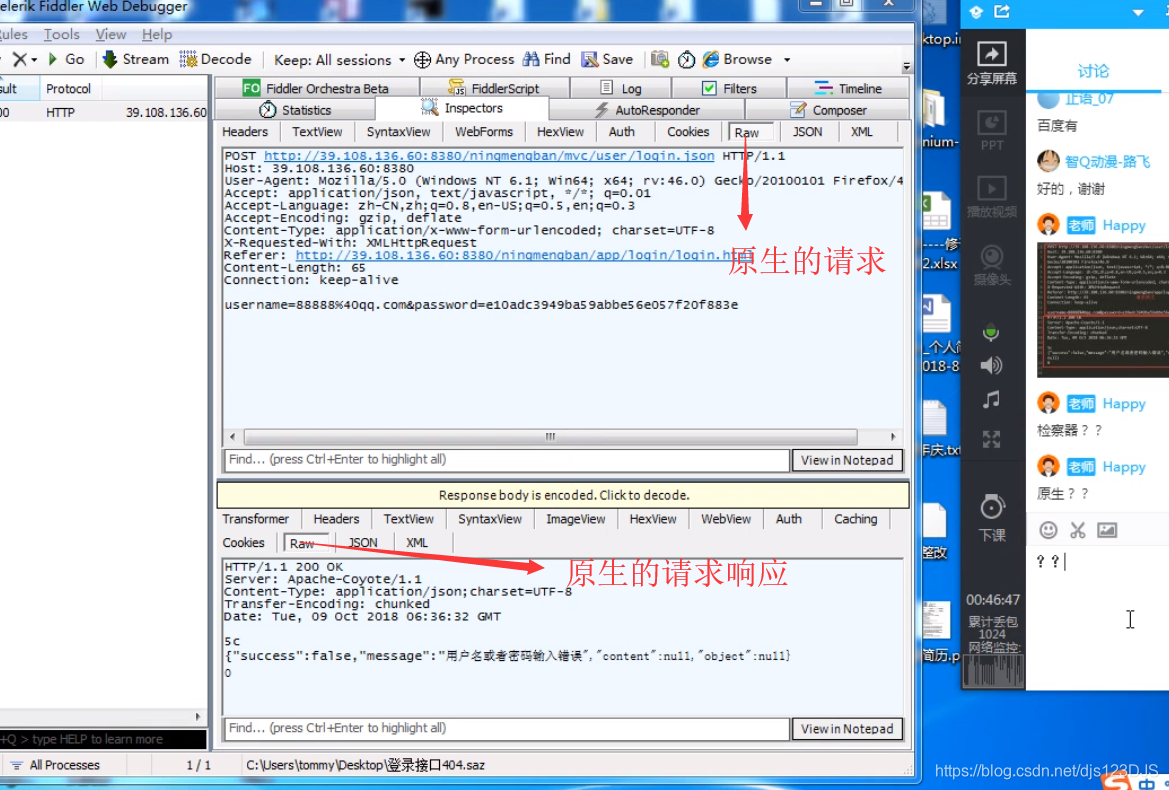
Task: Launch Browse with the IE icon
Action: click(711, 59)
